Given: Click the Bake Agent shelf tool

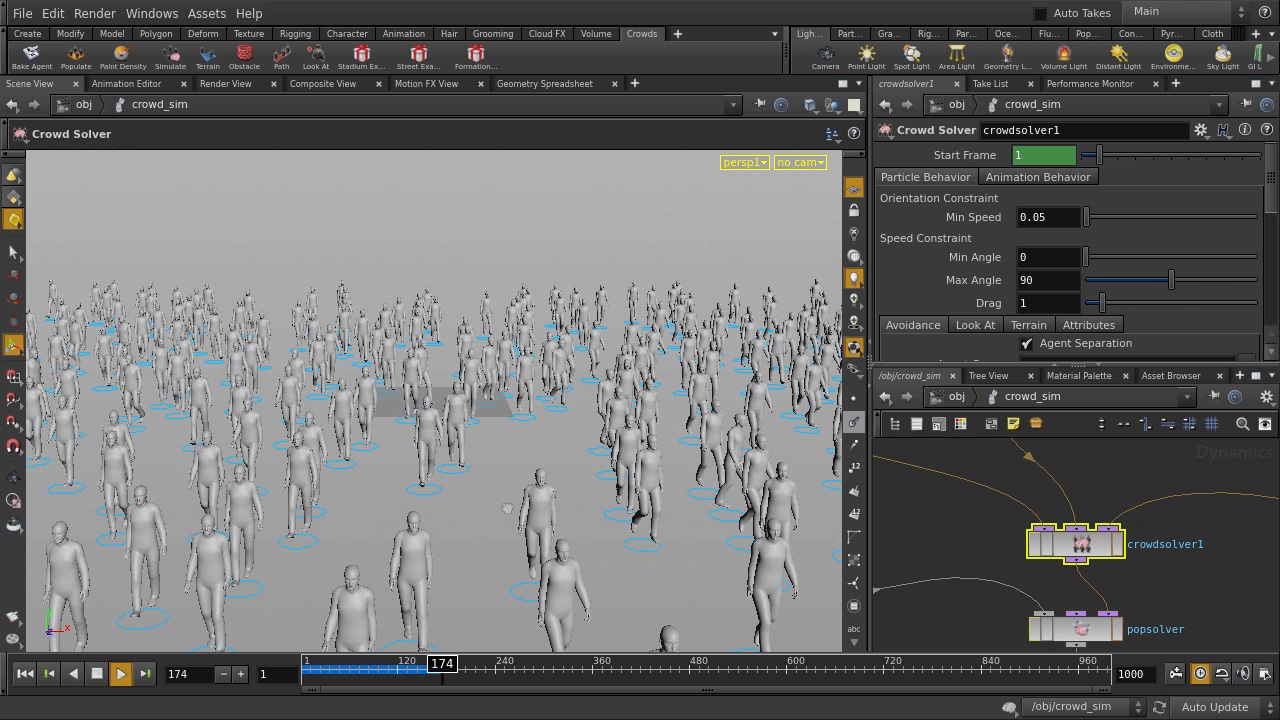Looking at the screenshot, I should 32,57.
